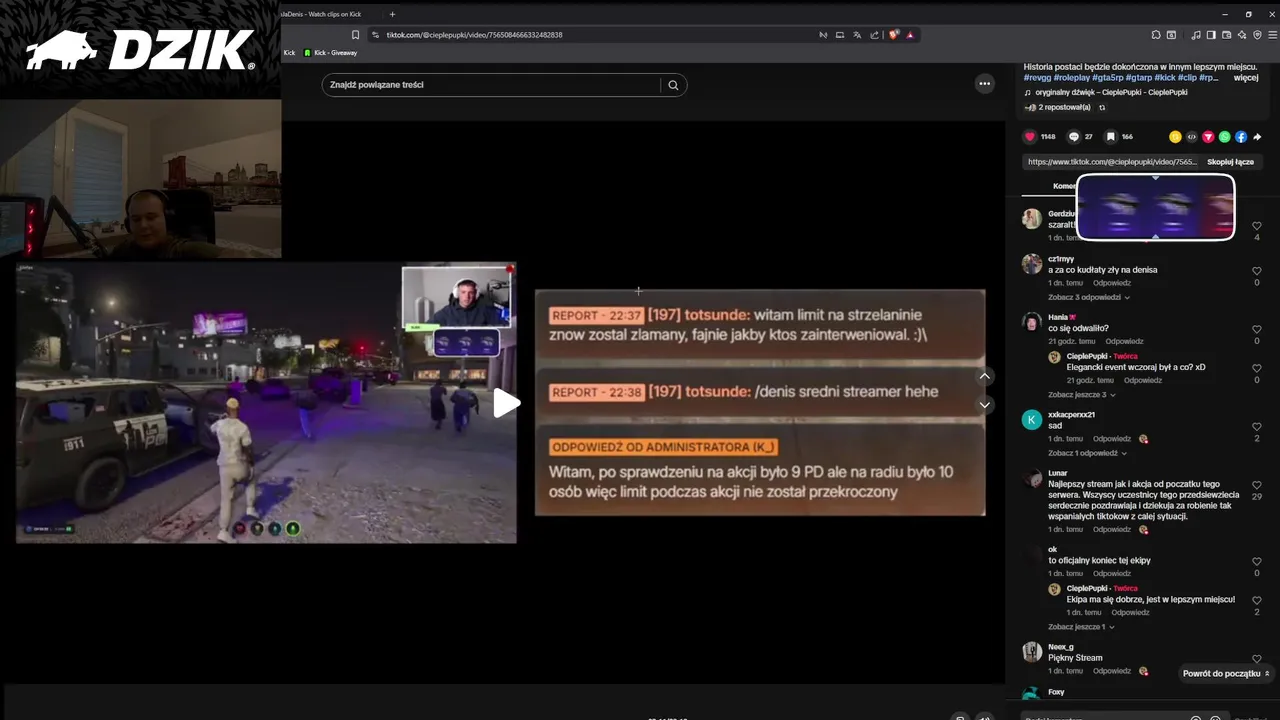Click the Brave shield icon in address bar

[894, 35]
